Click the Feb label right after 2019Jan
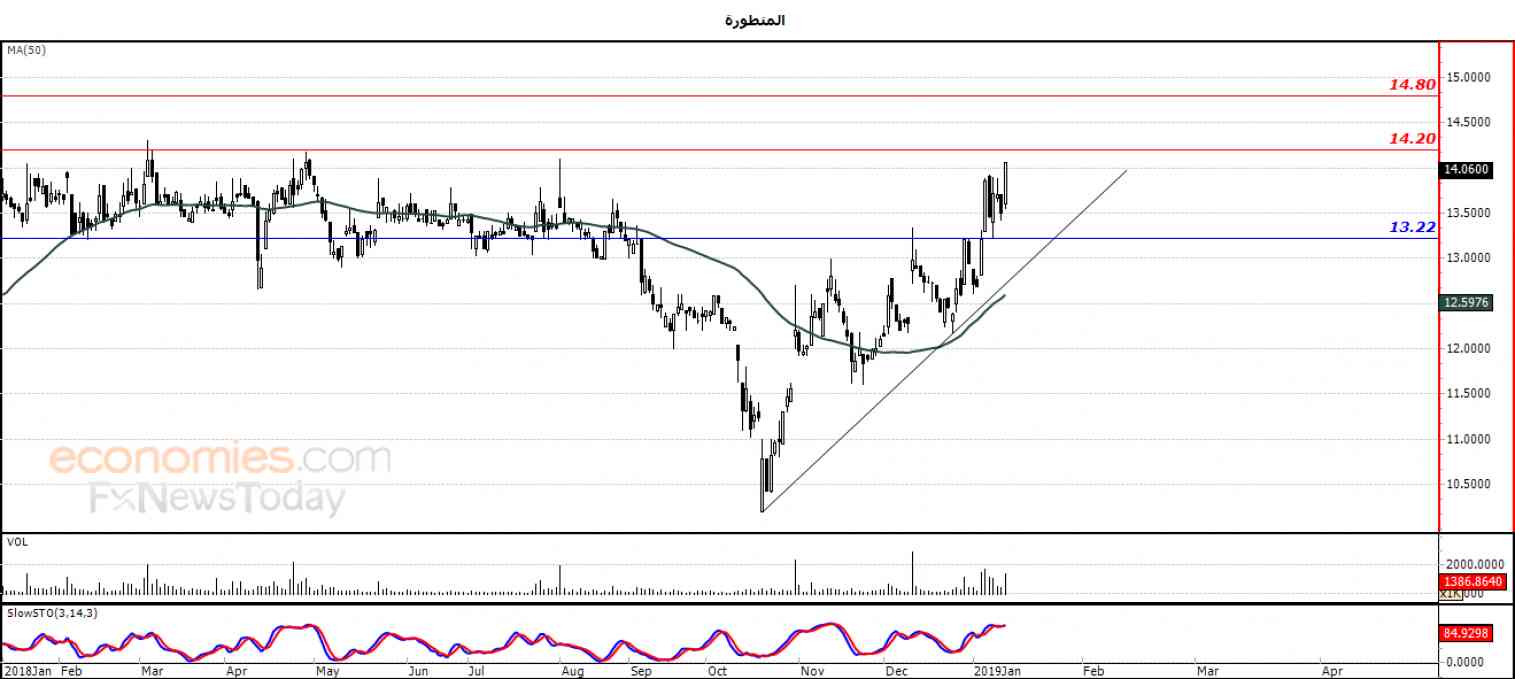Viewport: 1515px width, 679px height. pyautogui.click(x=1094, y=672)
